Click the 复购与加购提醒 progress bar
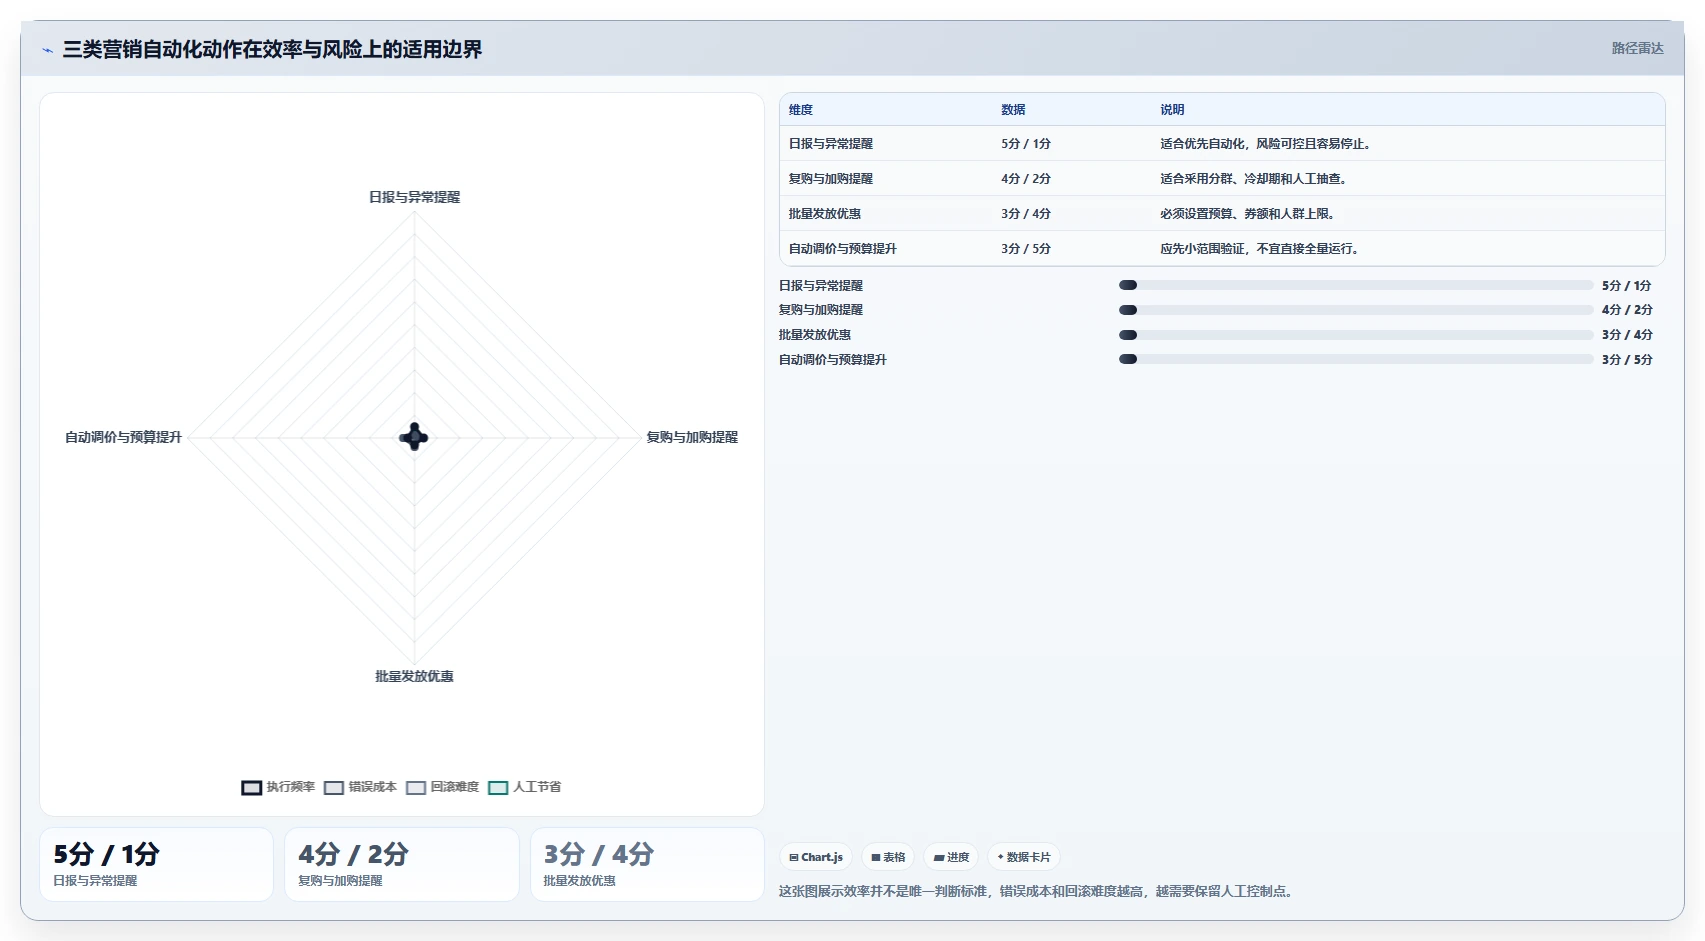 (x=1356, y=310)
